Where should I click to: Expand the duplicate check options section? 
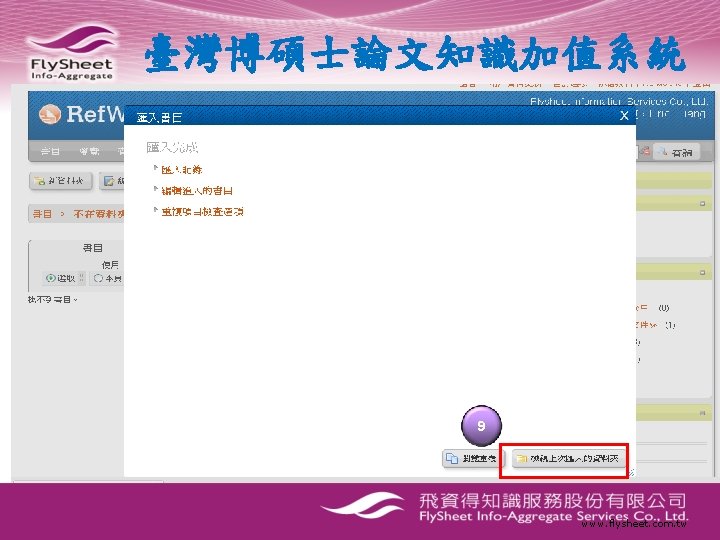(202, 212)
